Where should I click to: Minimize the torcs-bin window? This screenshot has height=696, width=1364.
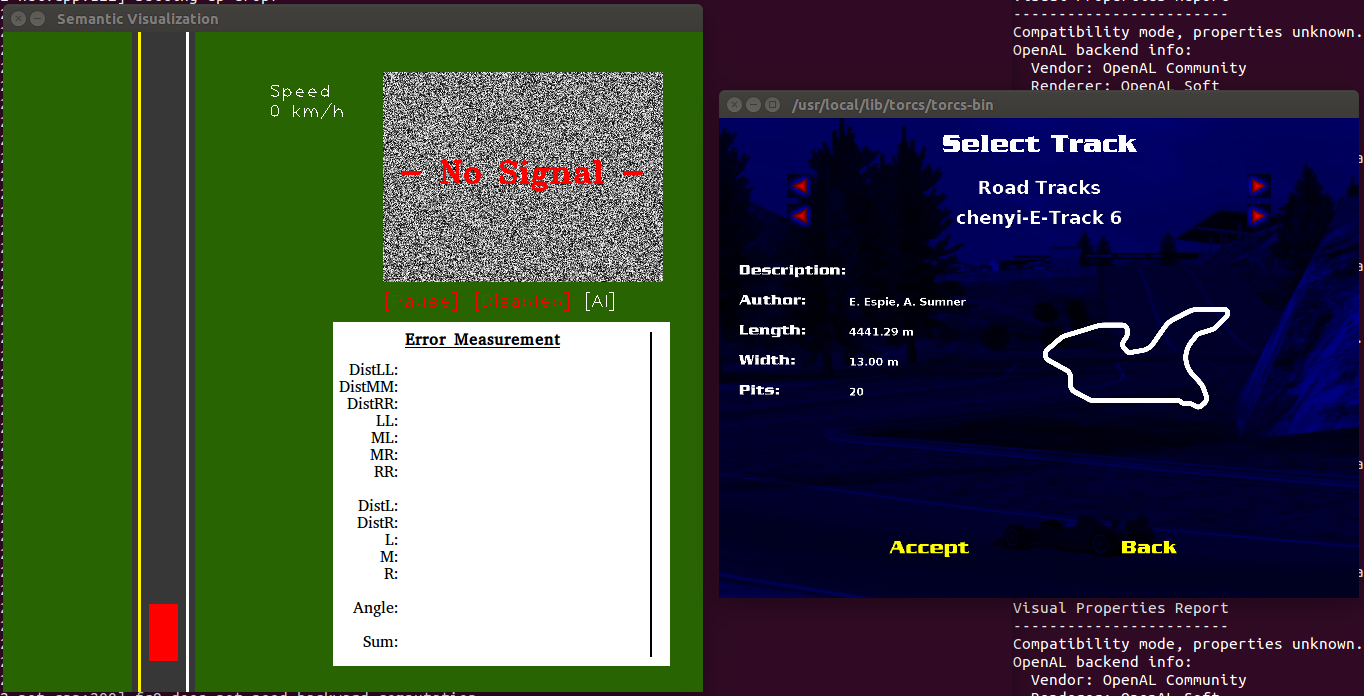[754, 104]
